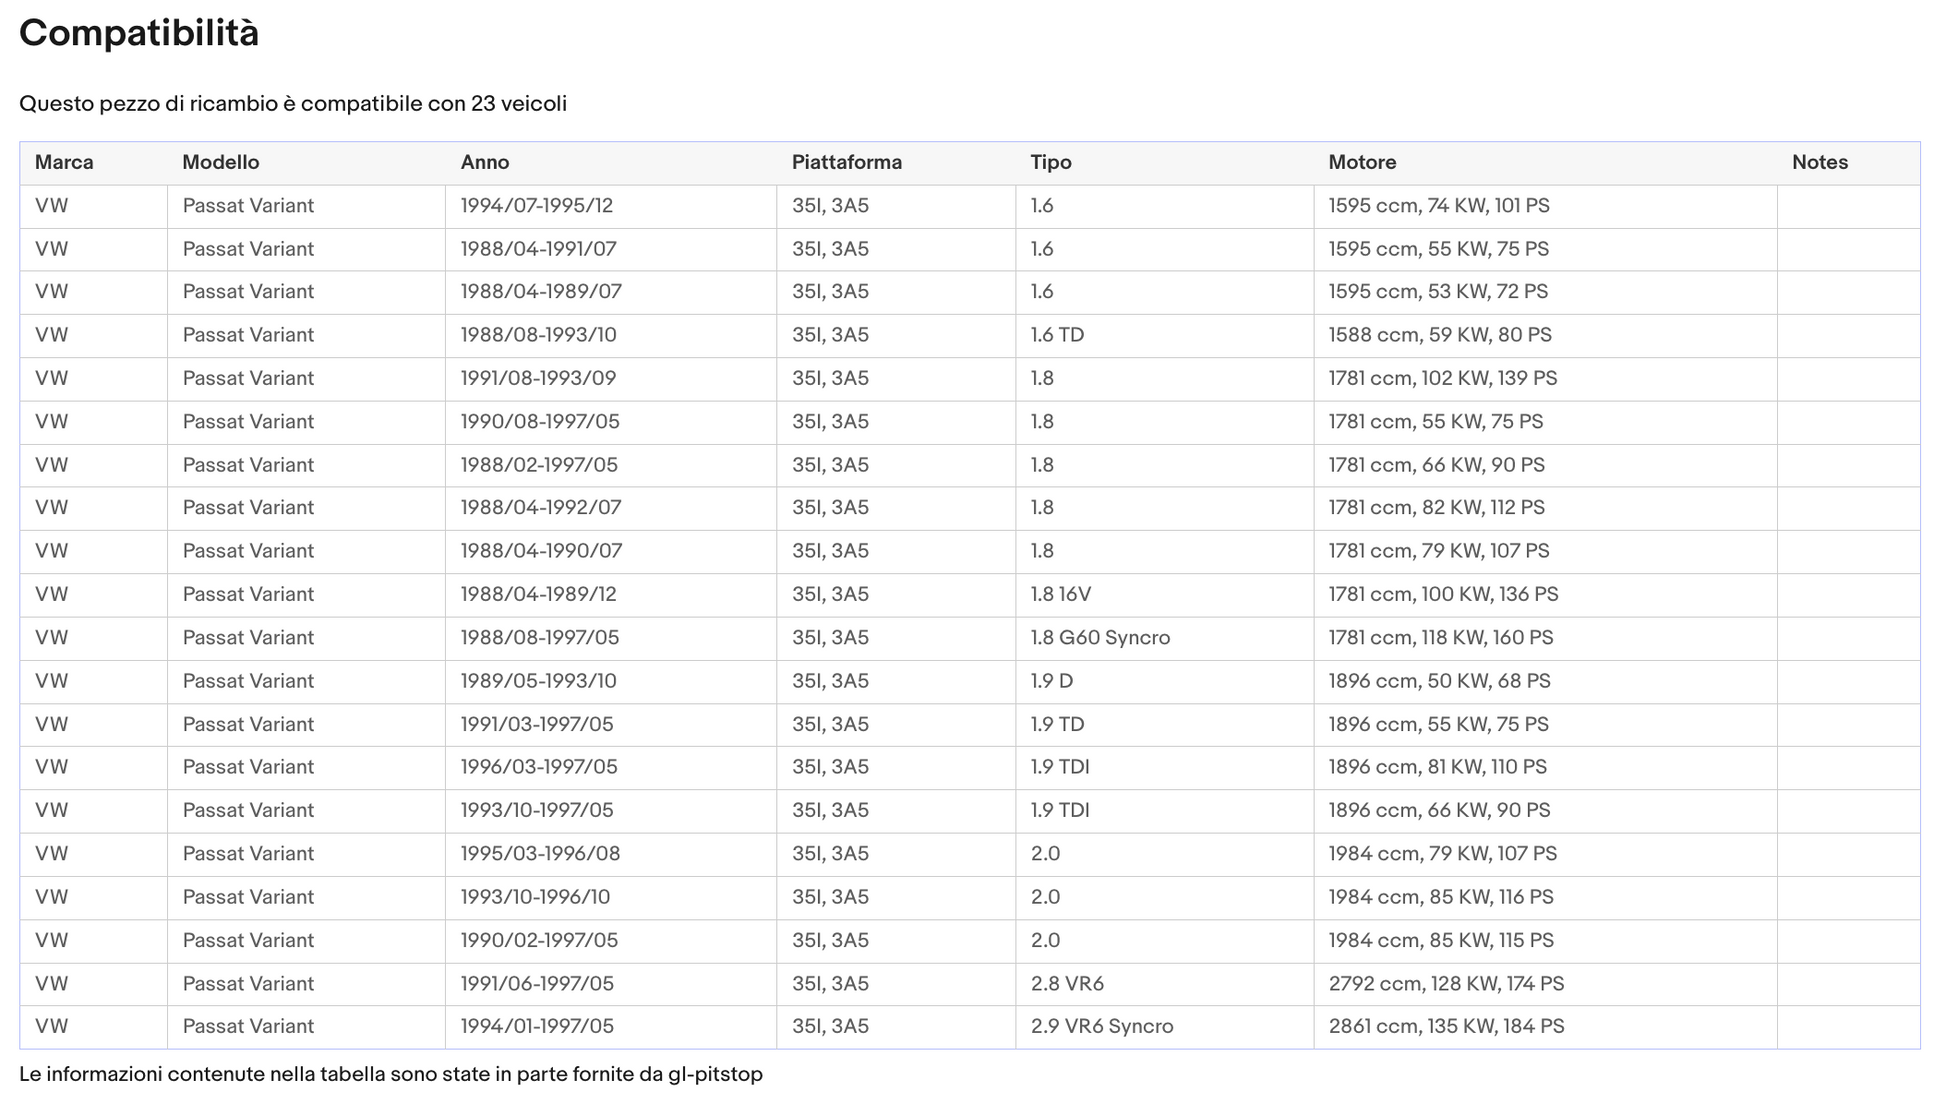1946x1104 pixels.
Task: Click the Marca column header
Action: (x=64, y=162)
